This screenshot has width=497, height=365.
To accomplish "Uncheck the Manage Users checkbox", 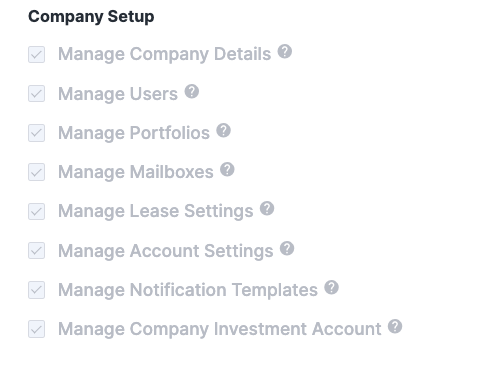I will click(x=36, y=94).
